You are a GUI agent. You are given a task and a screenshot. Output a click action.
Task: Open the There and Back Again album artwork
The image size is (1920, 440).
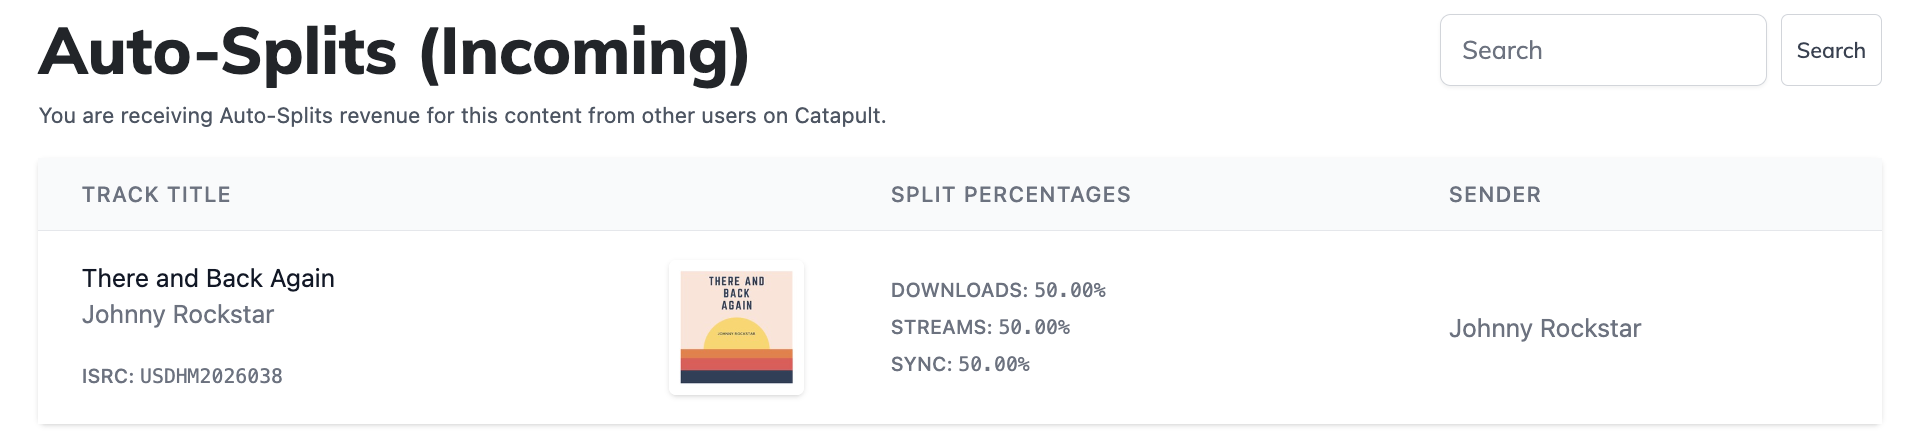737,328
